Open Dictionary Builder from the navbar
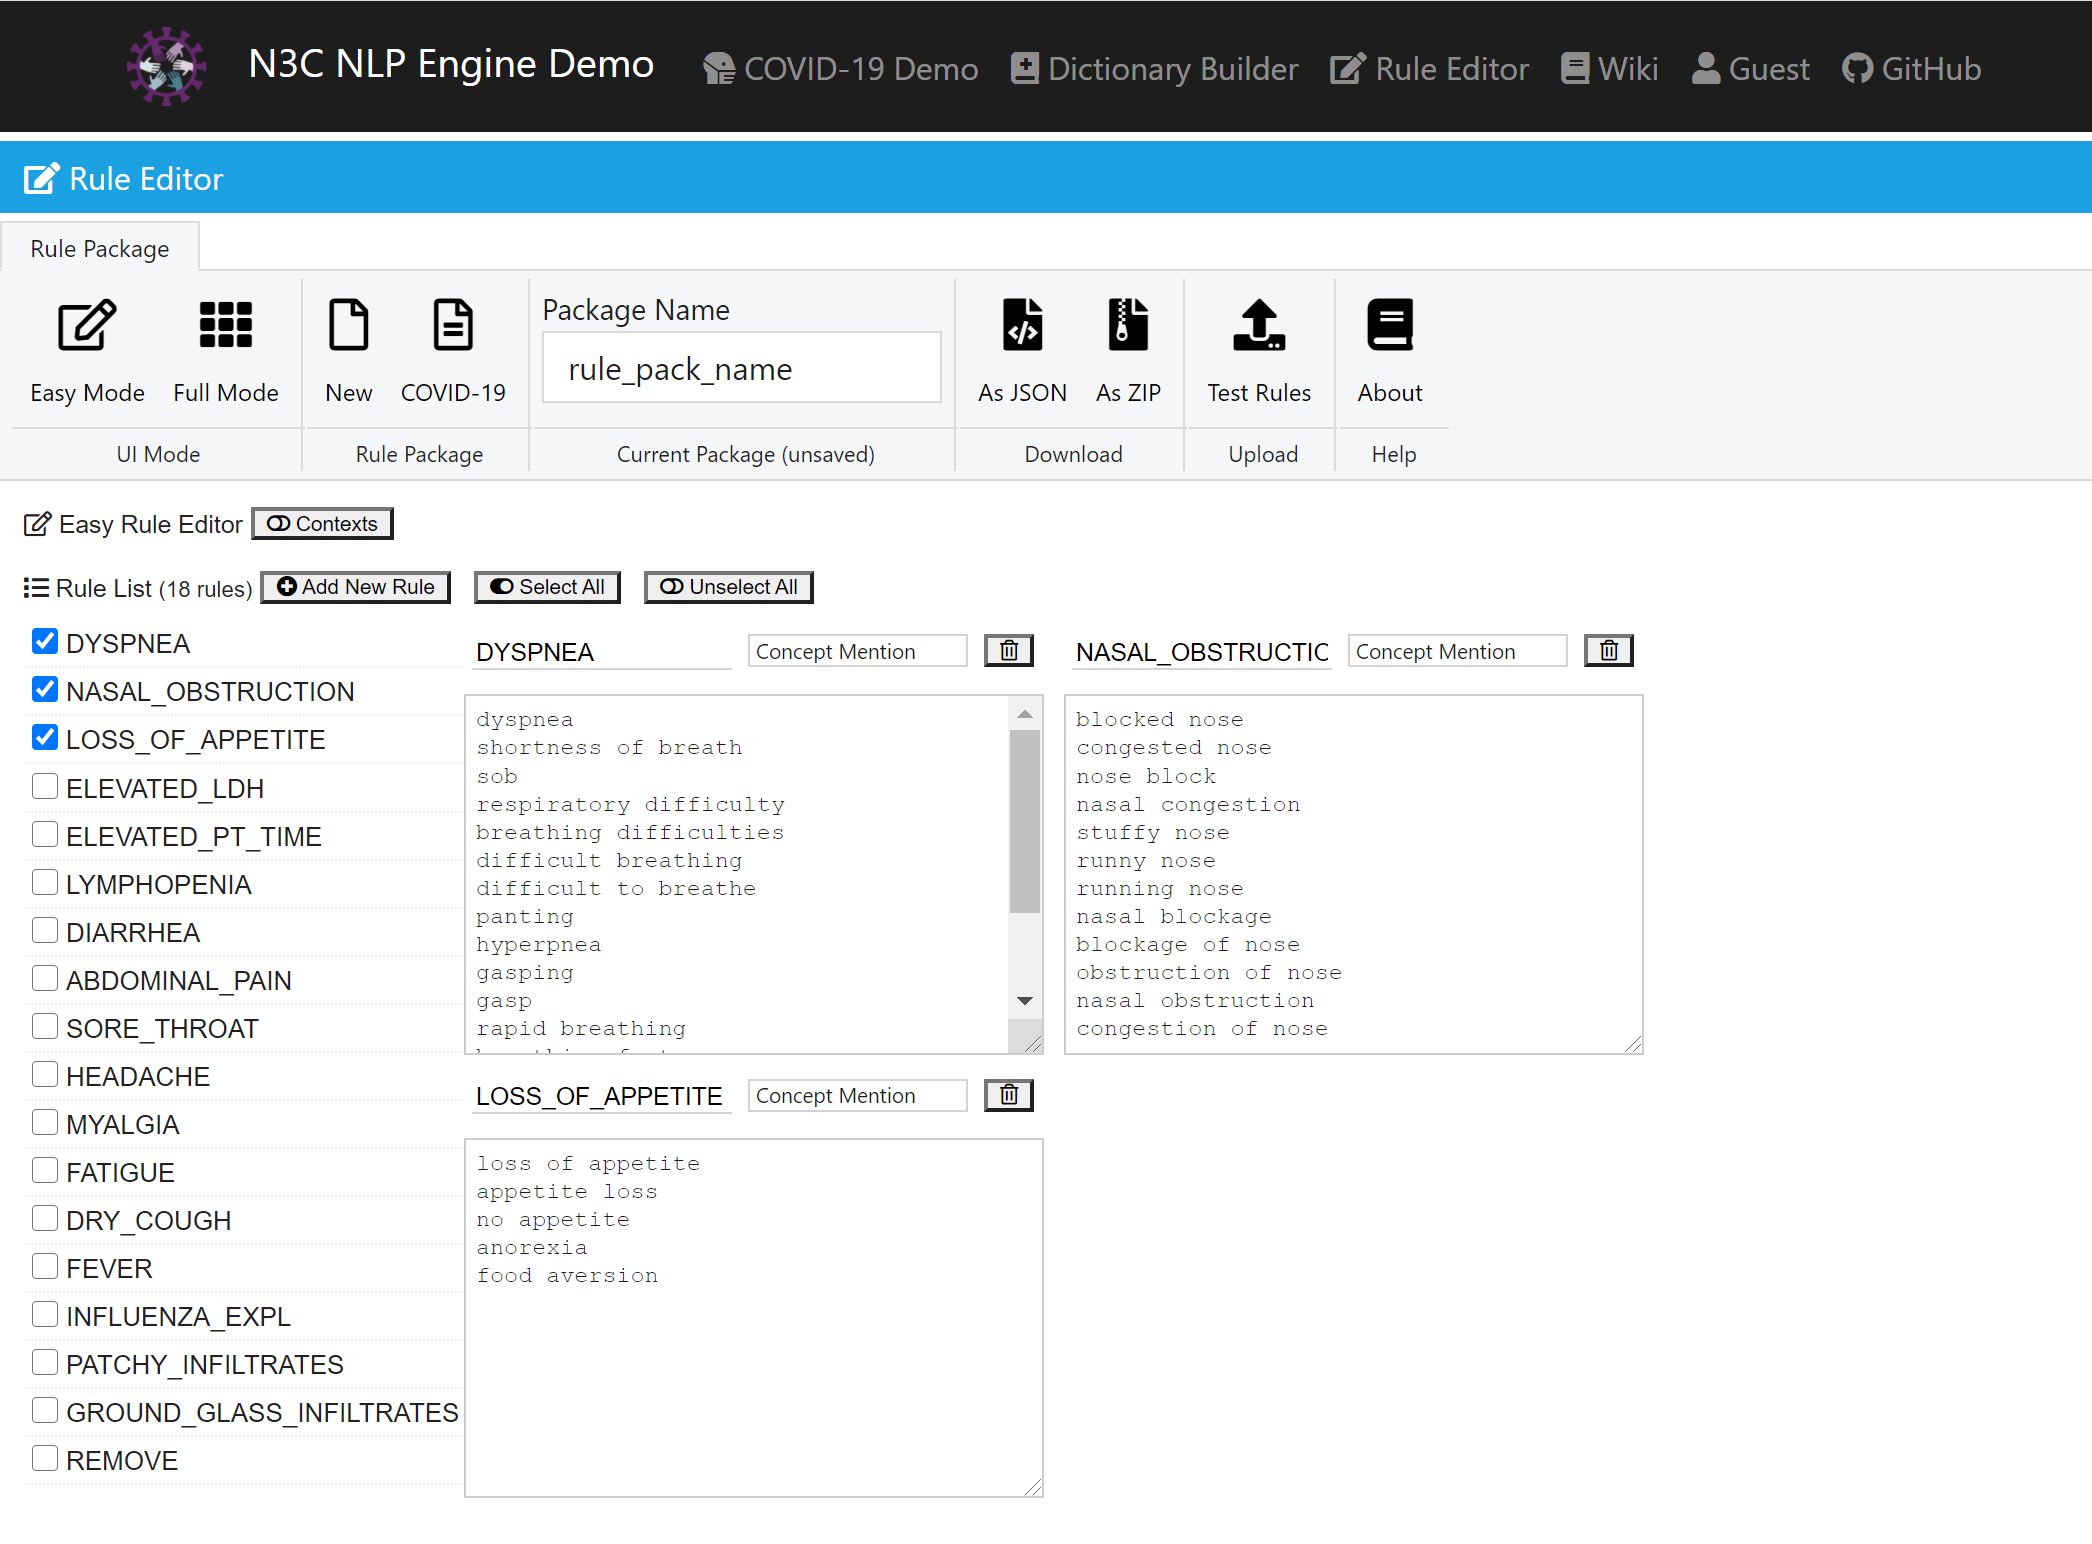 point(1154,68)
